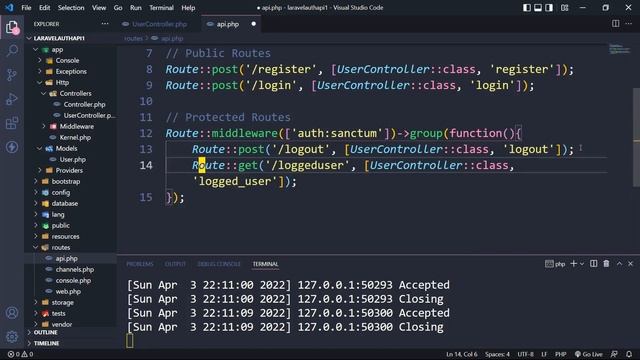The height and width of the screenshot is (360, 640).
Task: Collapse the LARAVELAUTHAPI1 root folder
Action: point(59,38)
